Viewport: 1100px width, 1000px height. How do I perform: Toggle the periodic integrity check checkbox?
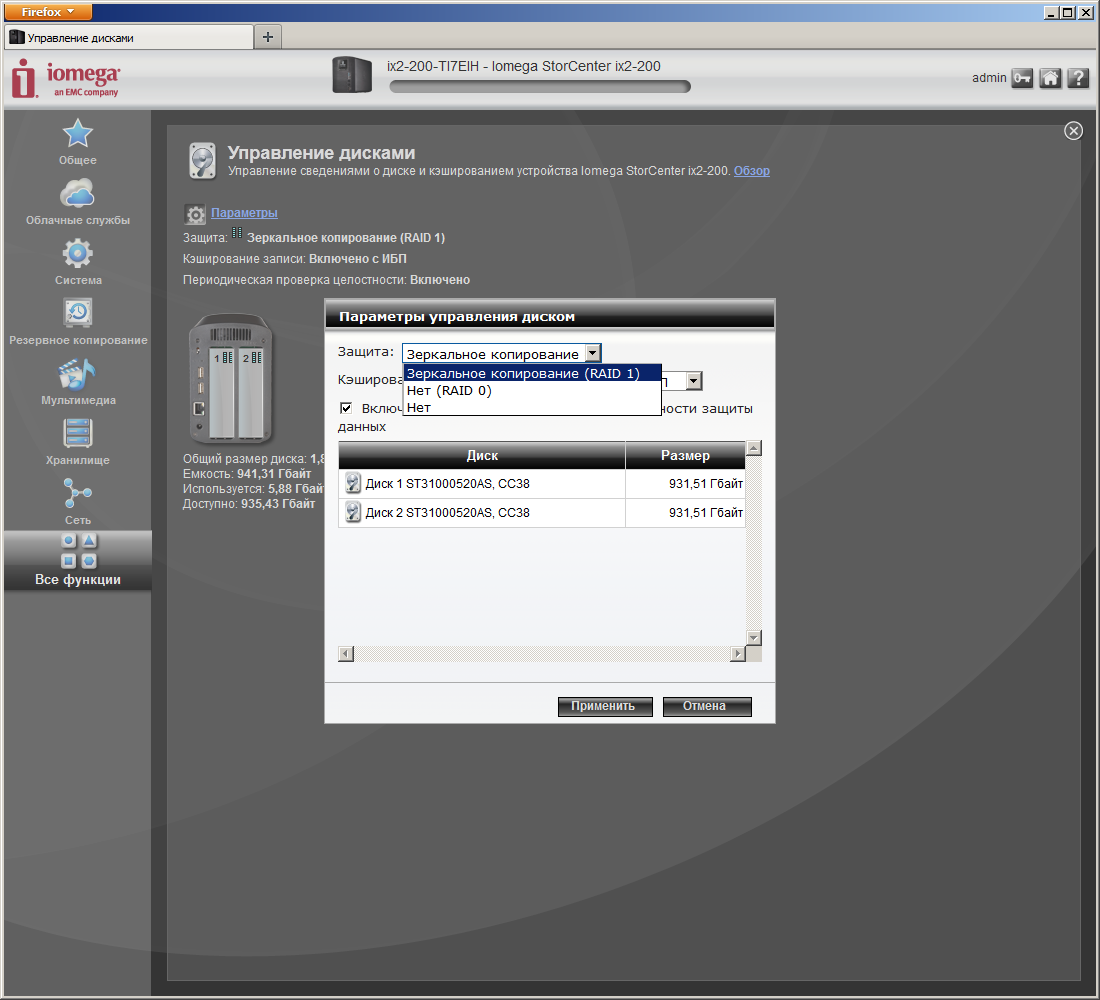coord(346,408)
